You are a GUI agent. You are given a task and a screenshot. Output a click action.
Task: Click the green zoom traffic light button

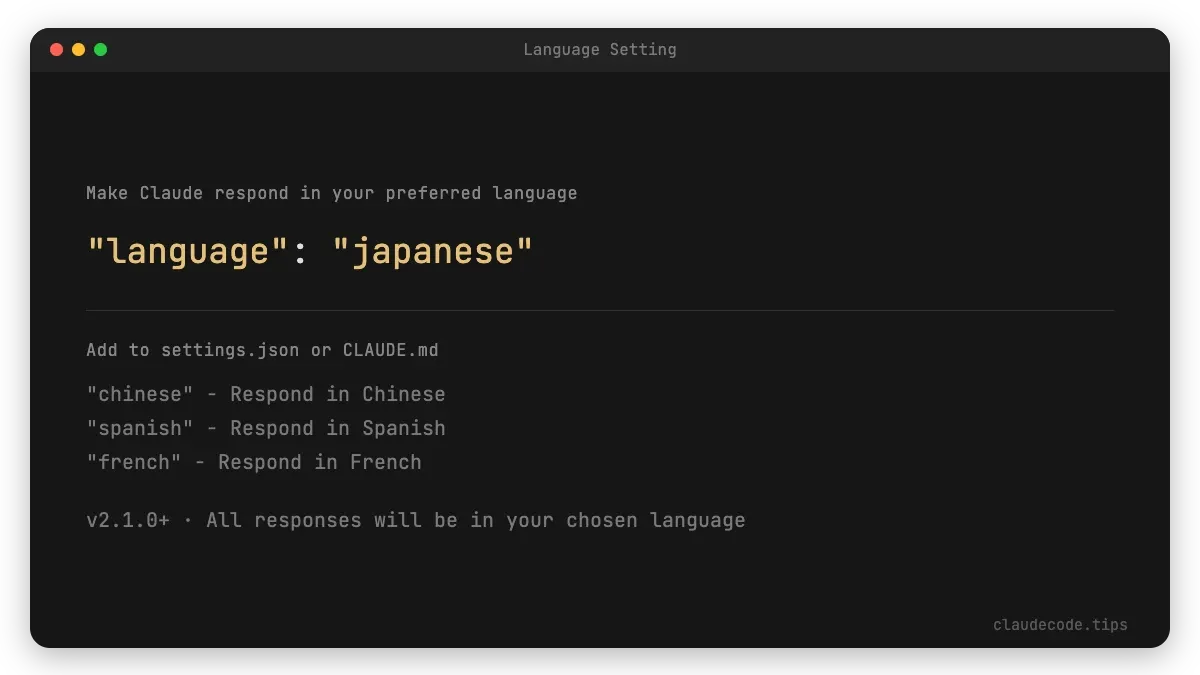[99, 48]
